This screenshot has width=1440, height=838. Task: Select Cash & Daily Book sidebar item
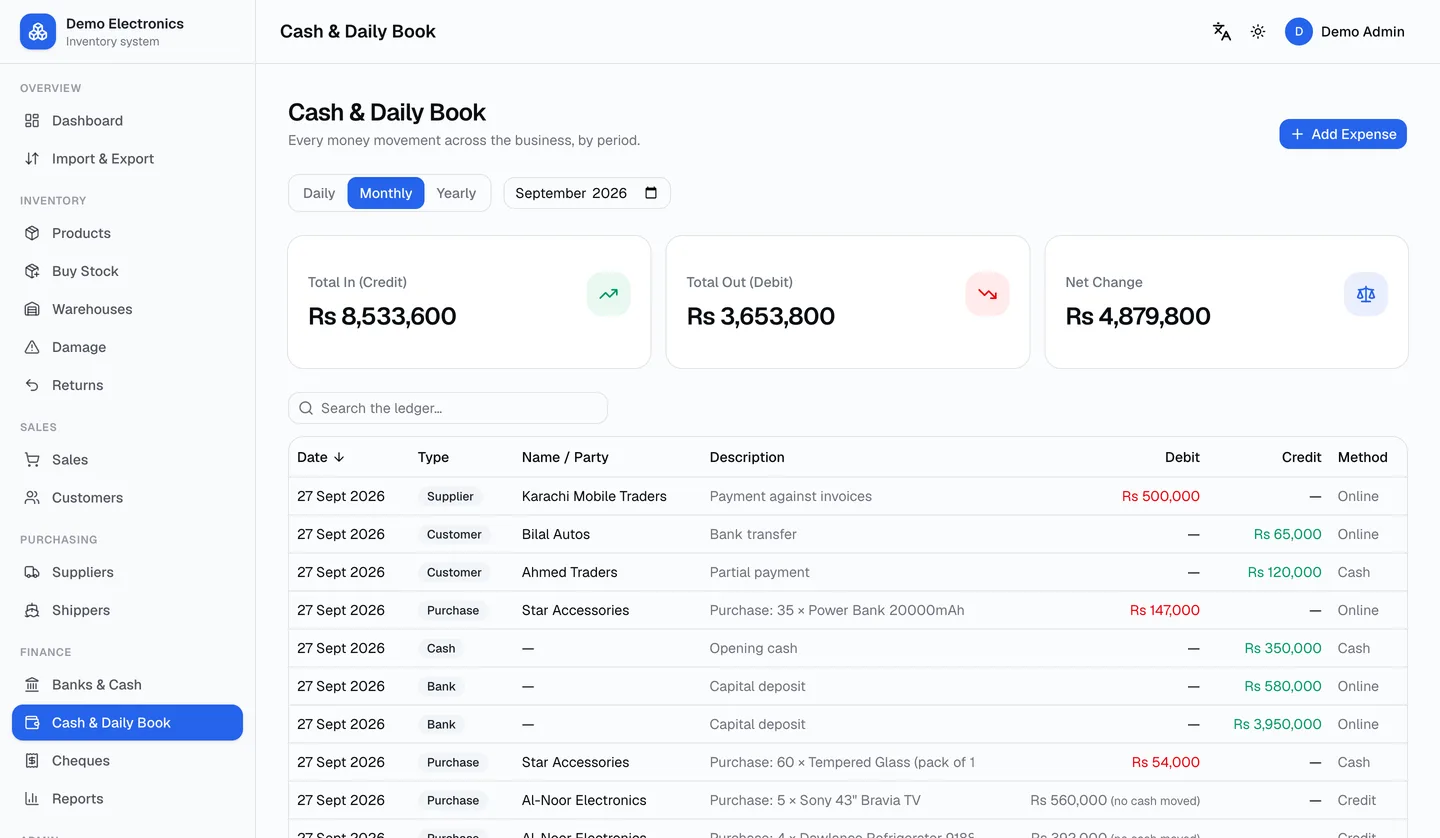127,723
